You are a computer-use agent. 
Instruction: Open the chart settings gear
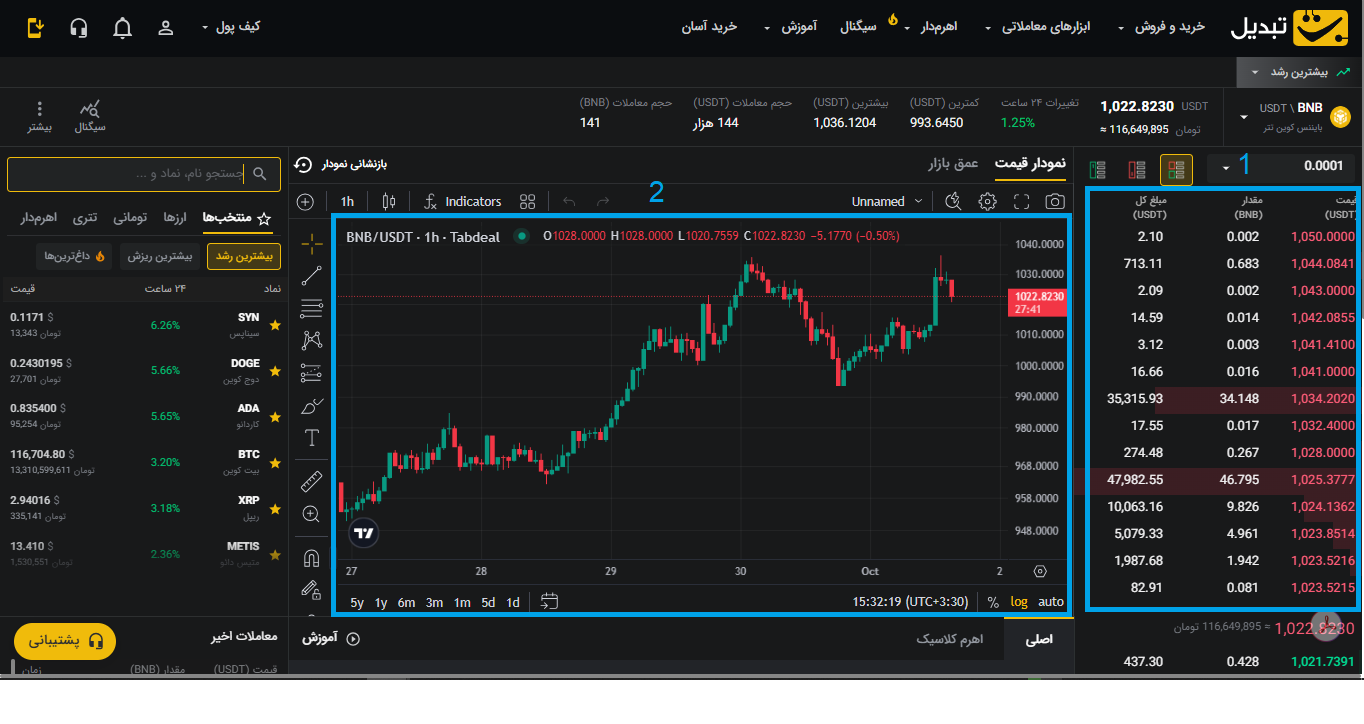[988, 201]
